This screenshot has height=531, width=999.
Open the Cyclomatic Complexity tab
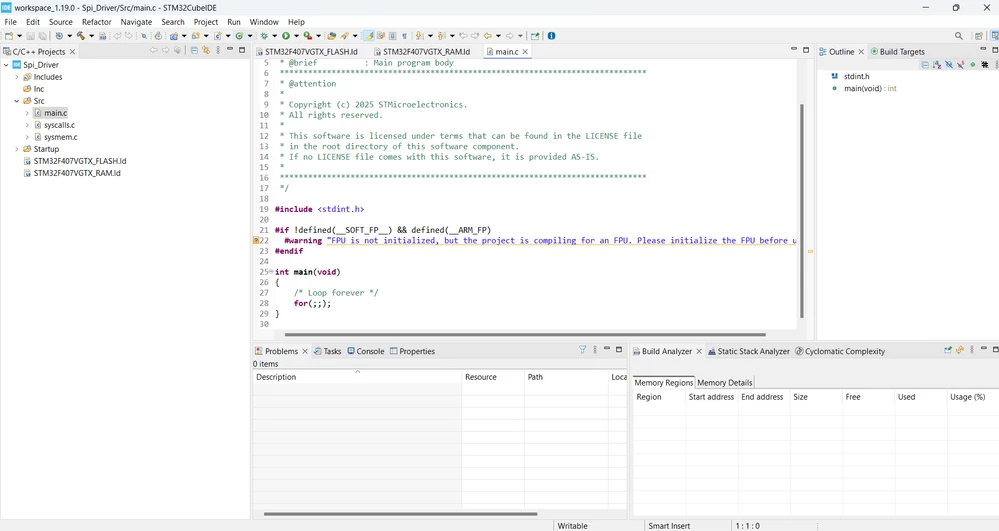(x=840, y=351)
